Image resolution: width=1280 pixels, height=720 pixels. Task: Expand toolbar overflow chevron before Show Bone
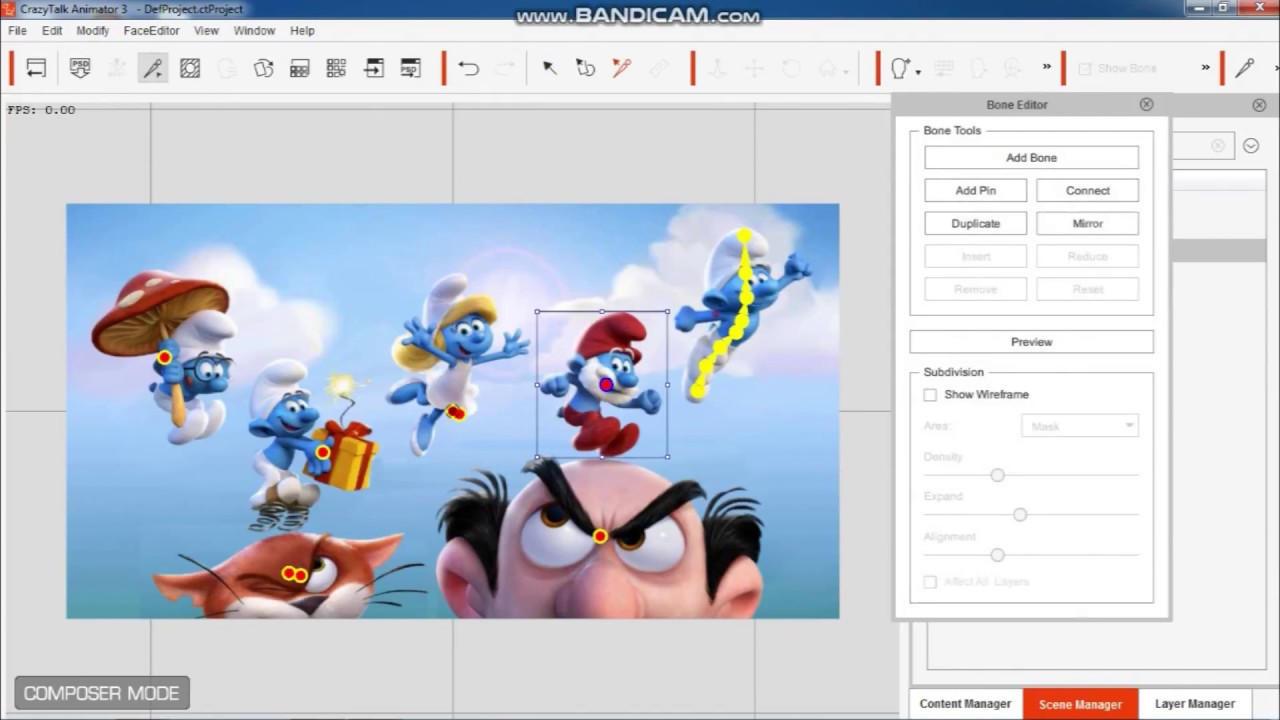tap(1047, 67)
